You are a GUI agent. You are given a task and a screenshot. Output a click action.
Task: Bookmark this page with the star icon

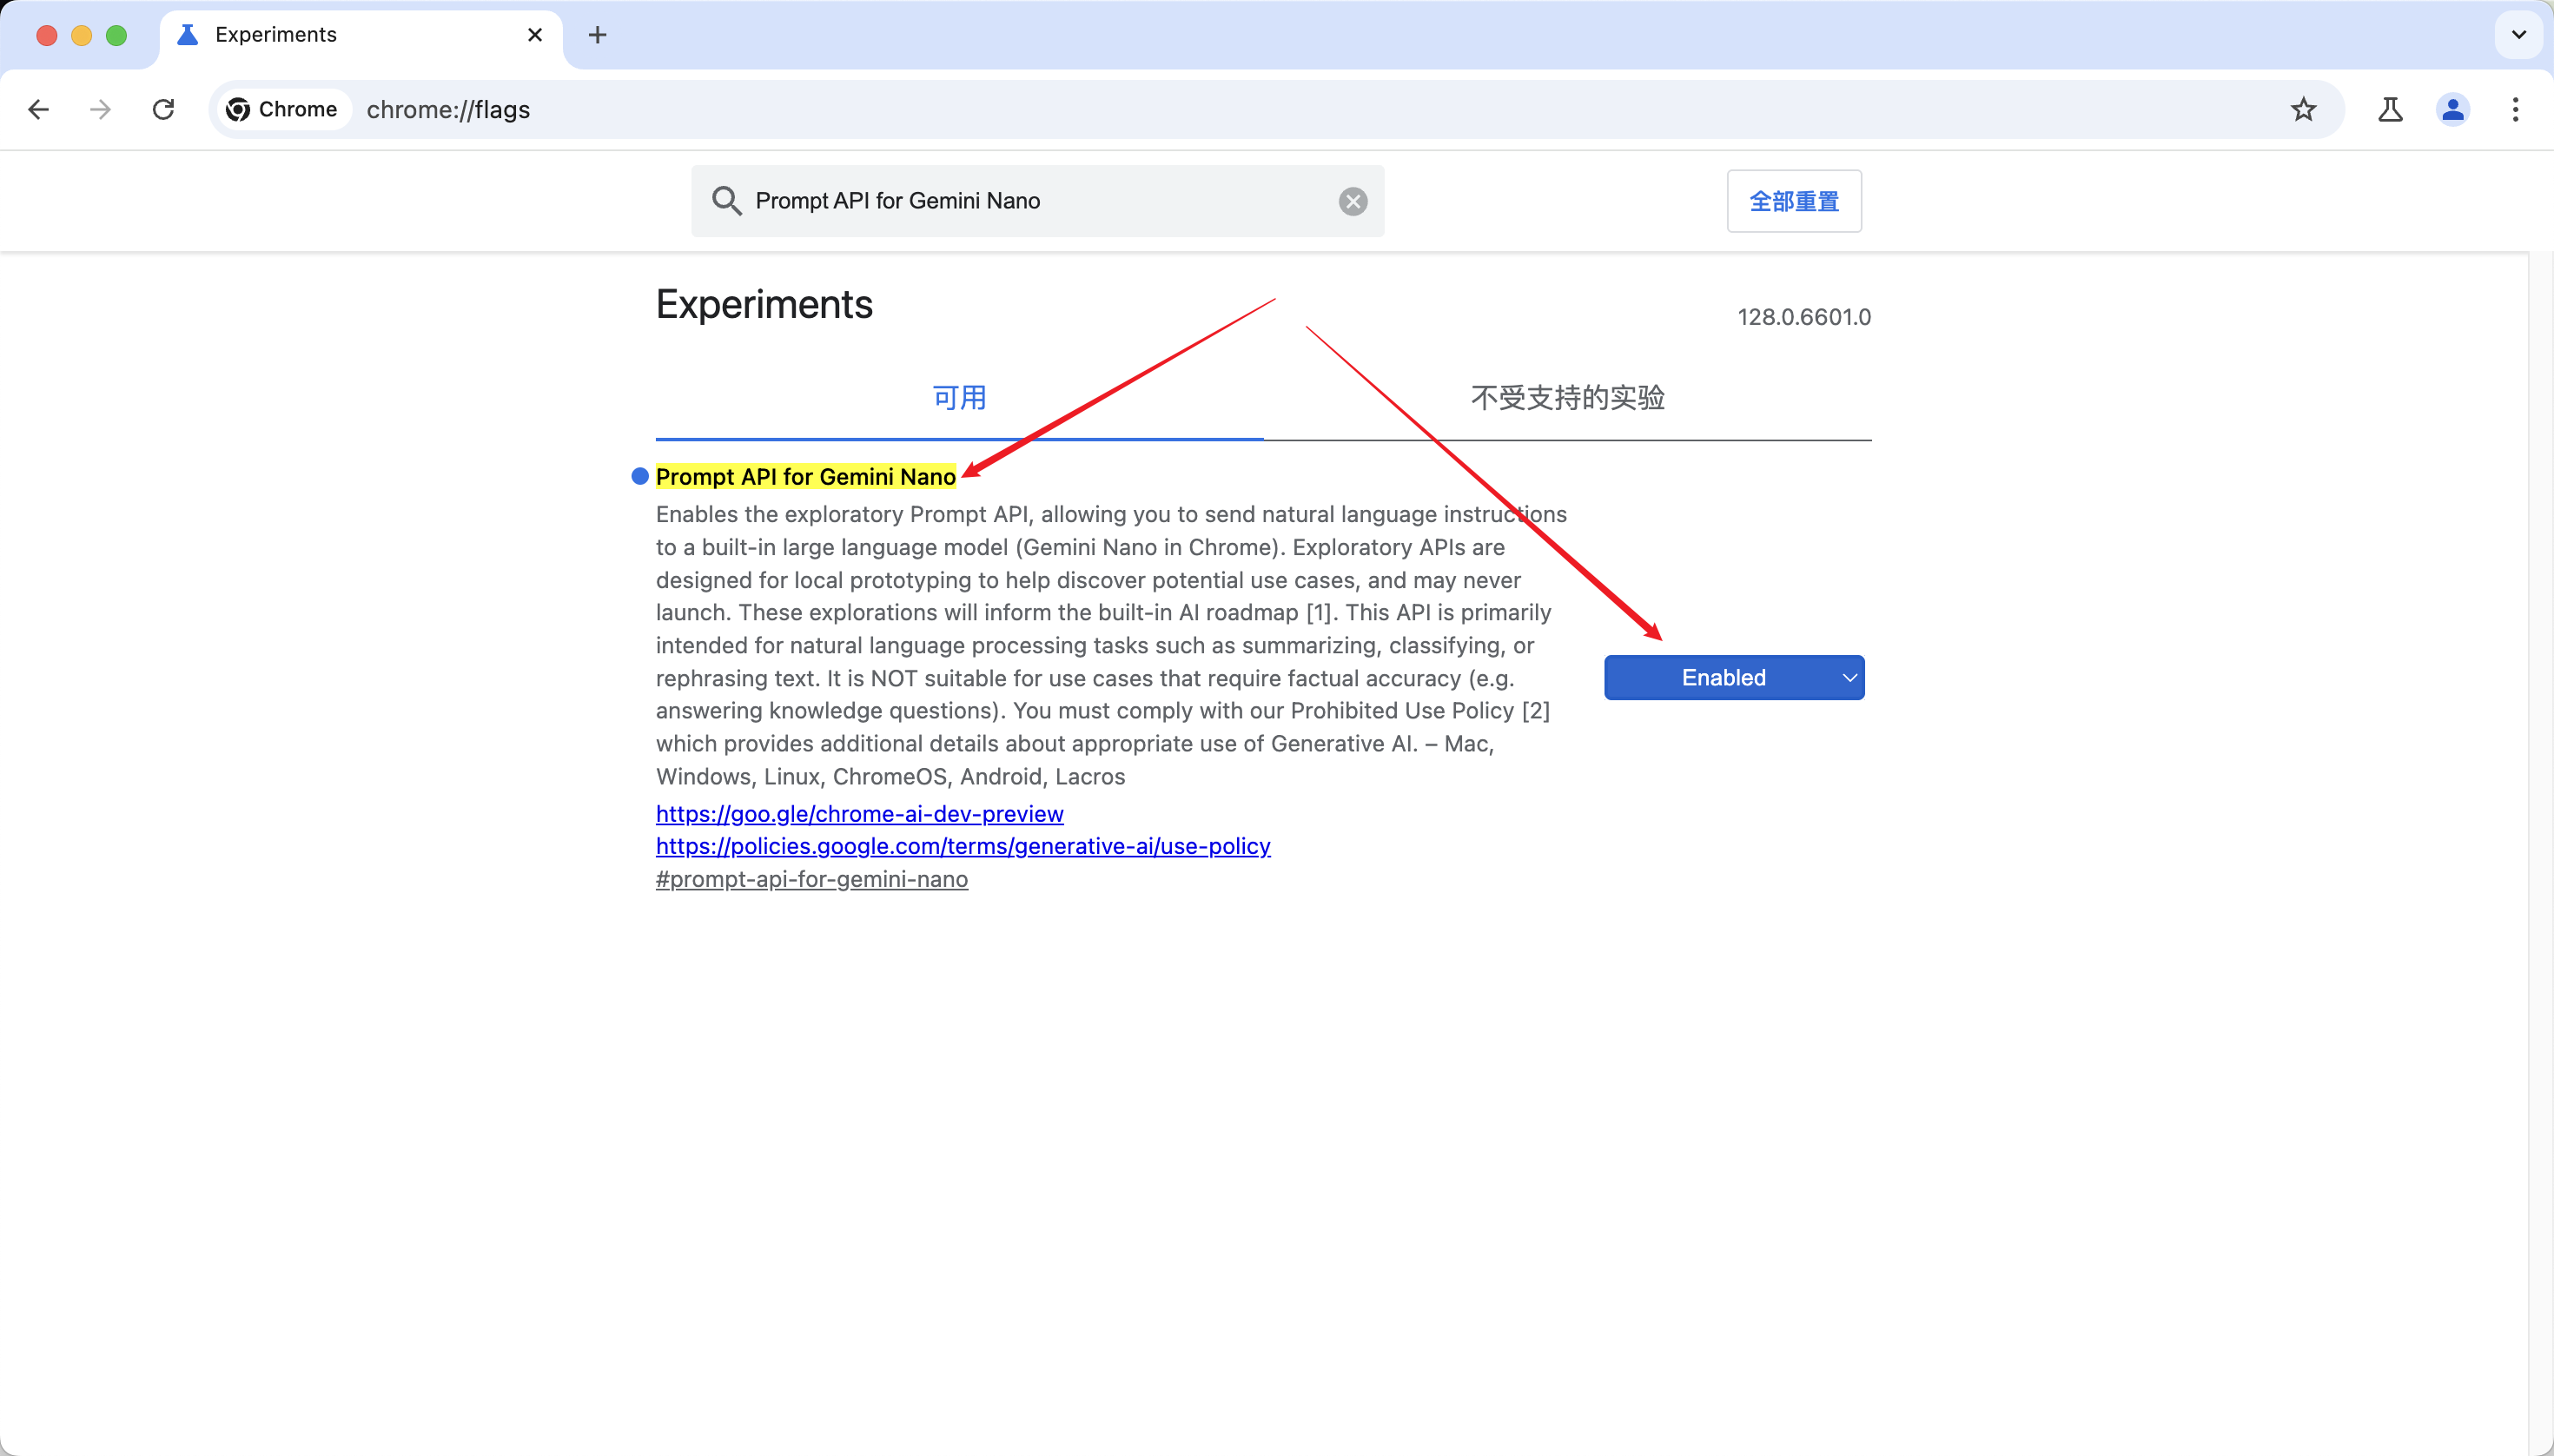pyautogui.click(x=2304, y=109)
